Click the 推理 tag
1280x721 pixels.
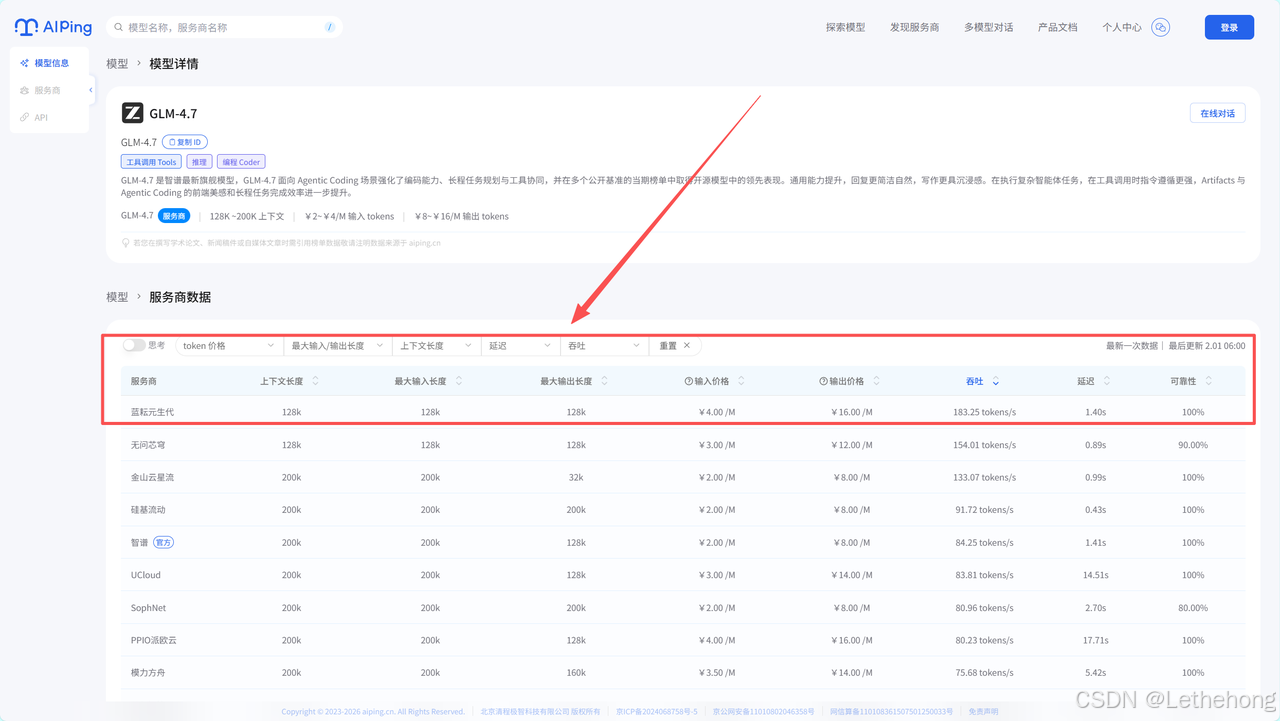[x=199, y=162]
